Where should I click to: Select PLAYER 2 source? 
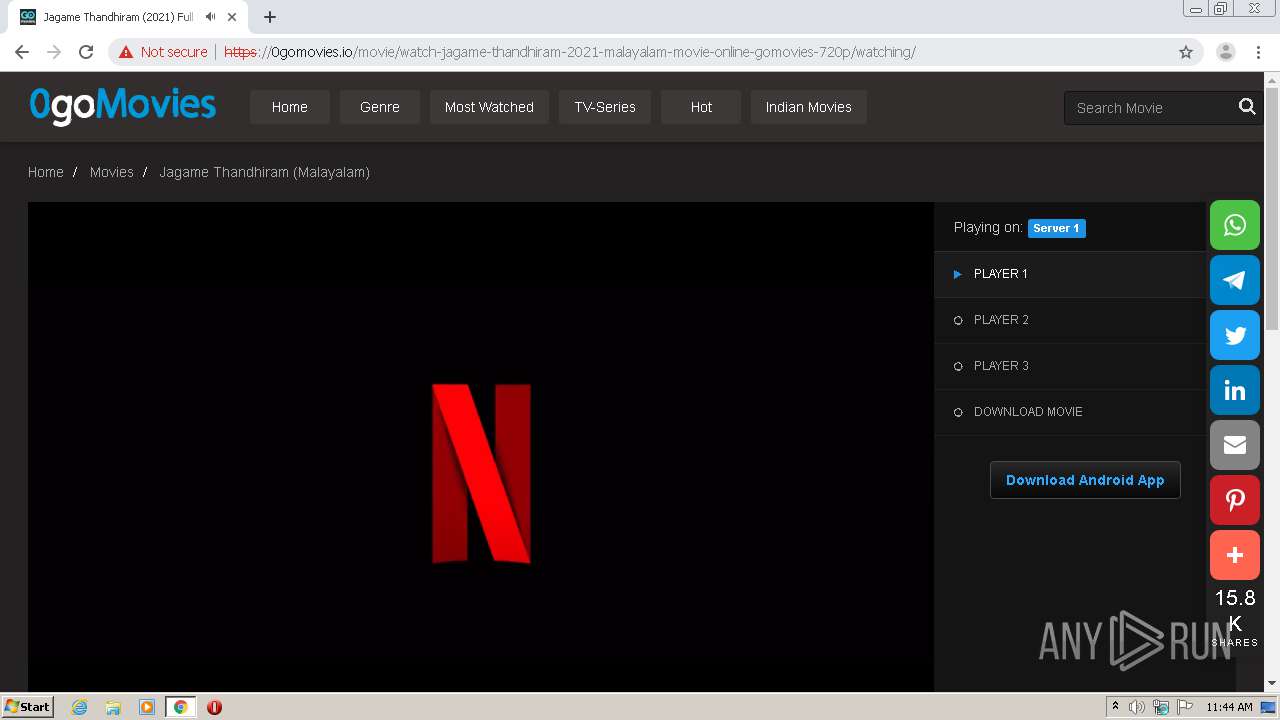point(1070,320)
